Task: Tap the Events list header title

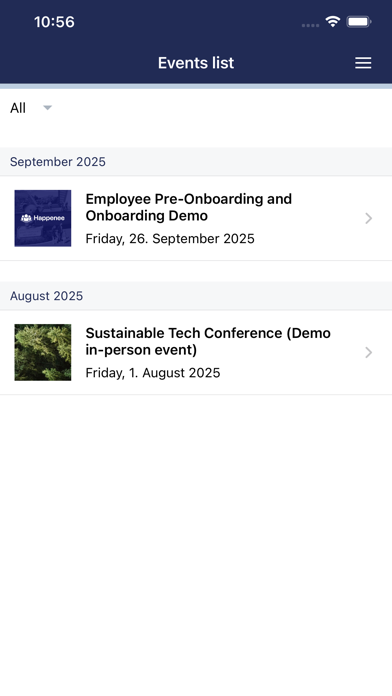Action: pos(196,63)
